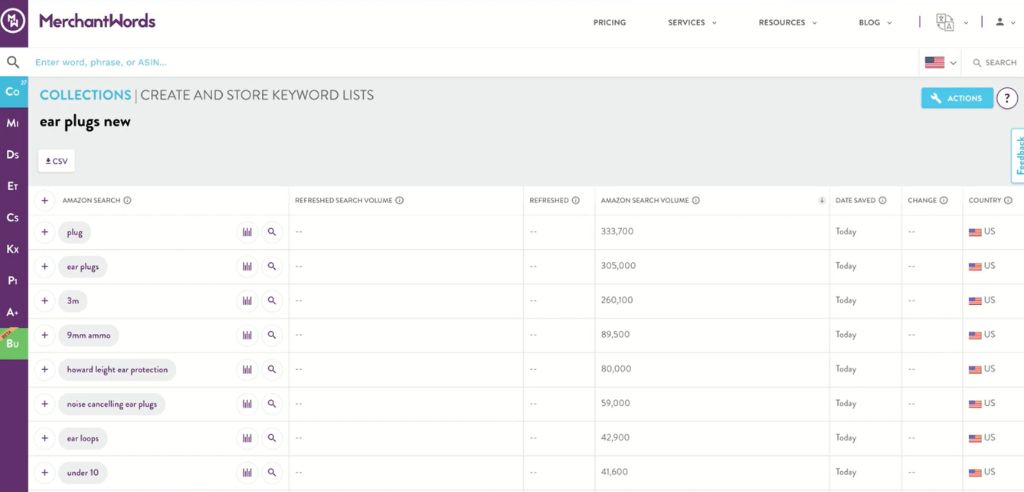Screen dimensions: 1024x492
Task: Open the Cs sidebar item
Action: coord(13,218)
